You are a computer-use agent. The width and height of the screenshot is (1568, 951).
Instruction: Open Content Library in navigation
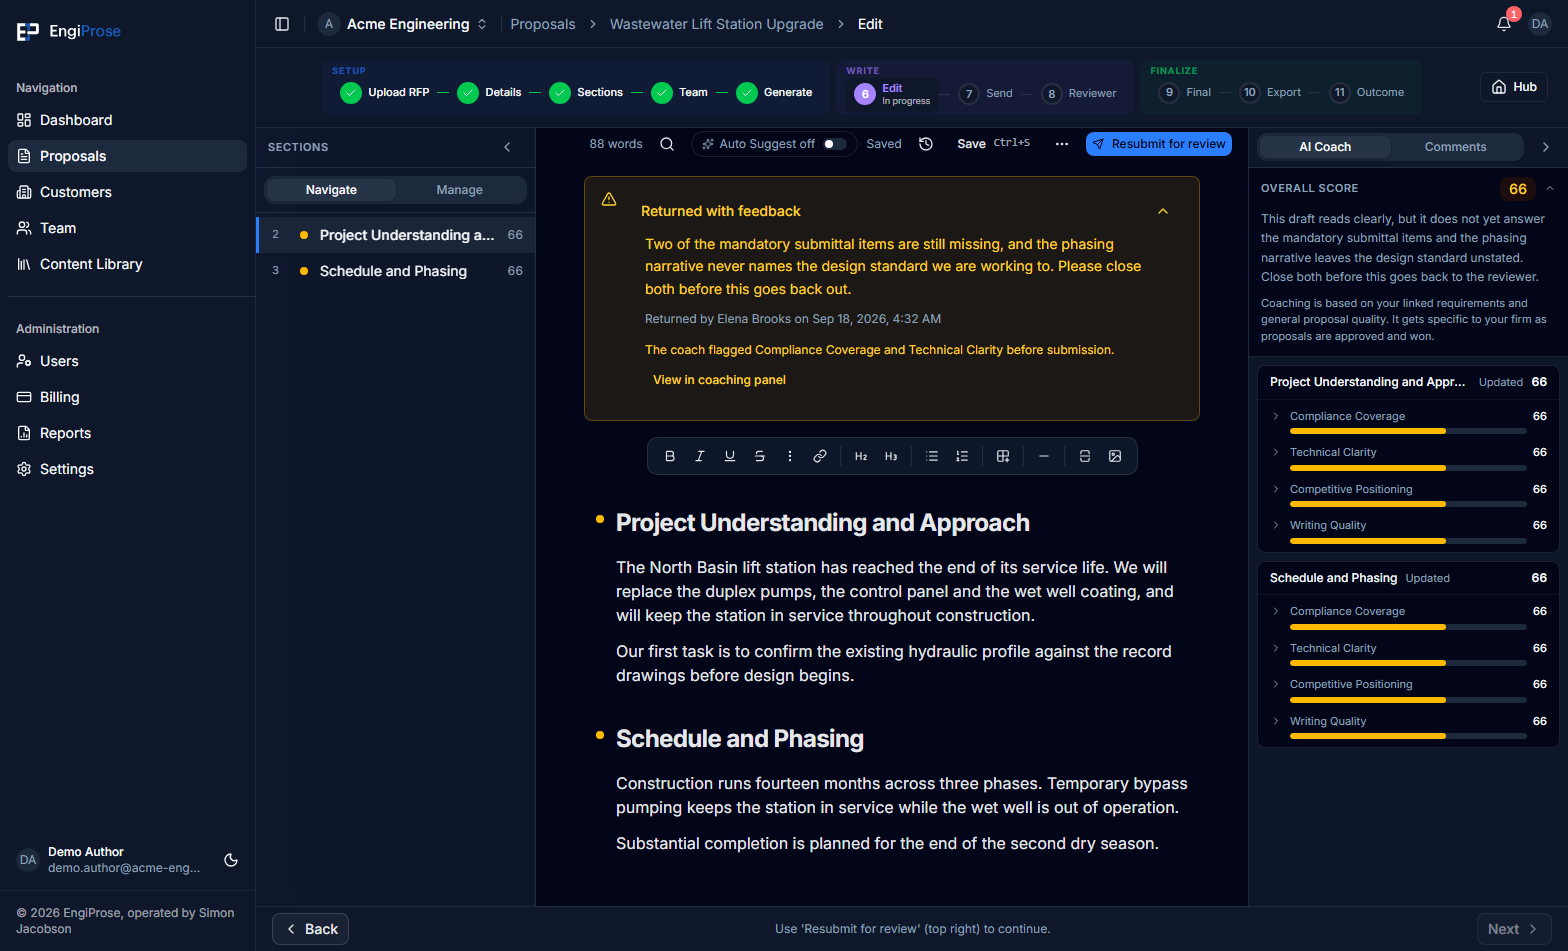pyautogui.click(x=127, y=264)
